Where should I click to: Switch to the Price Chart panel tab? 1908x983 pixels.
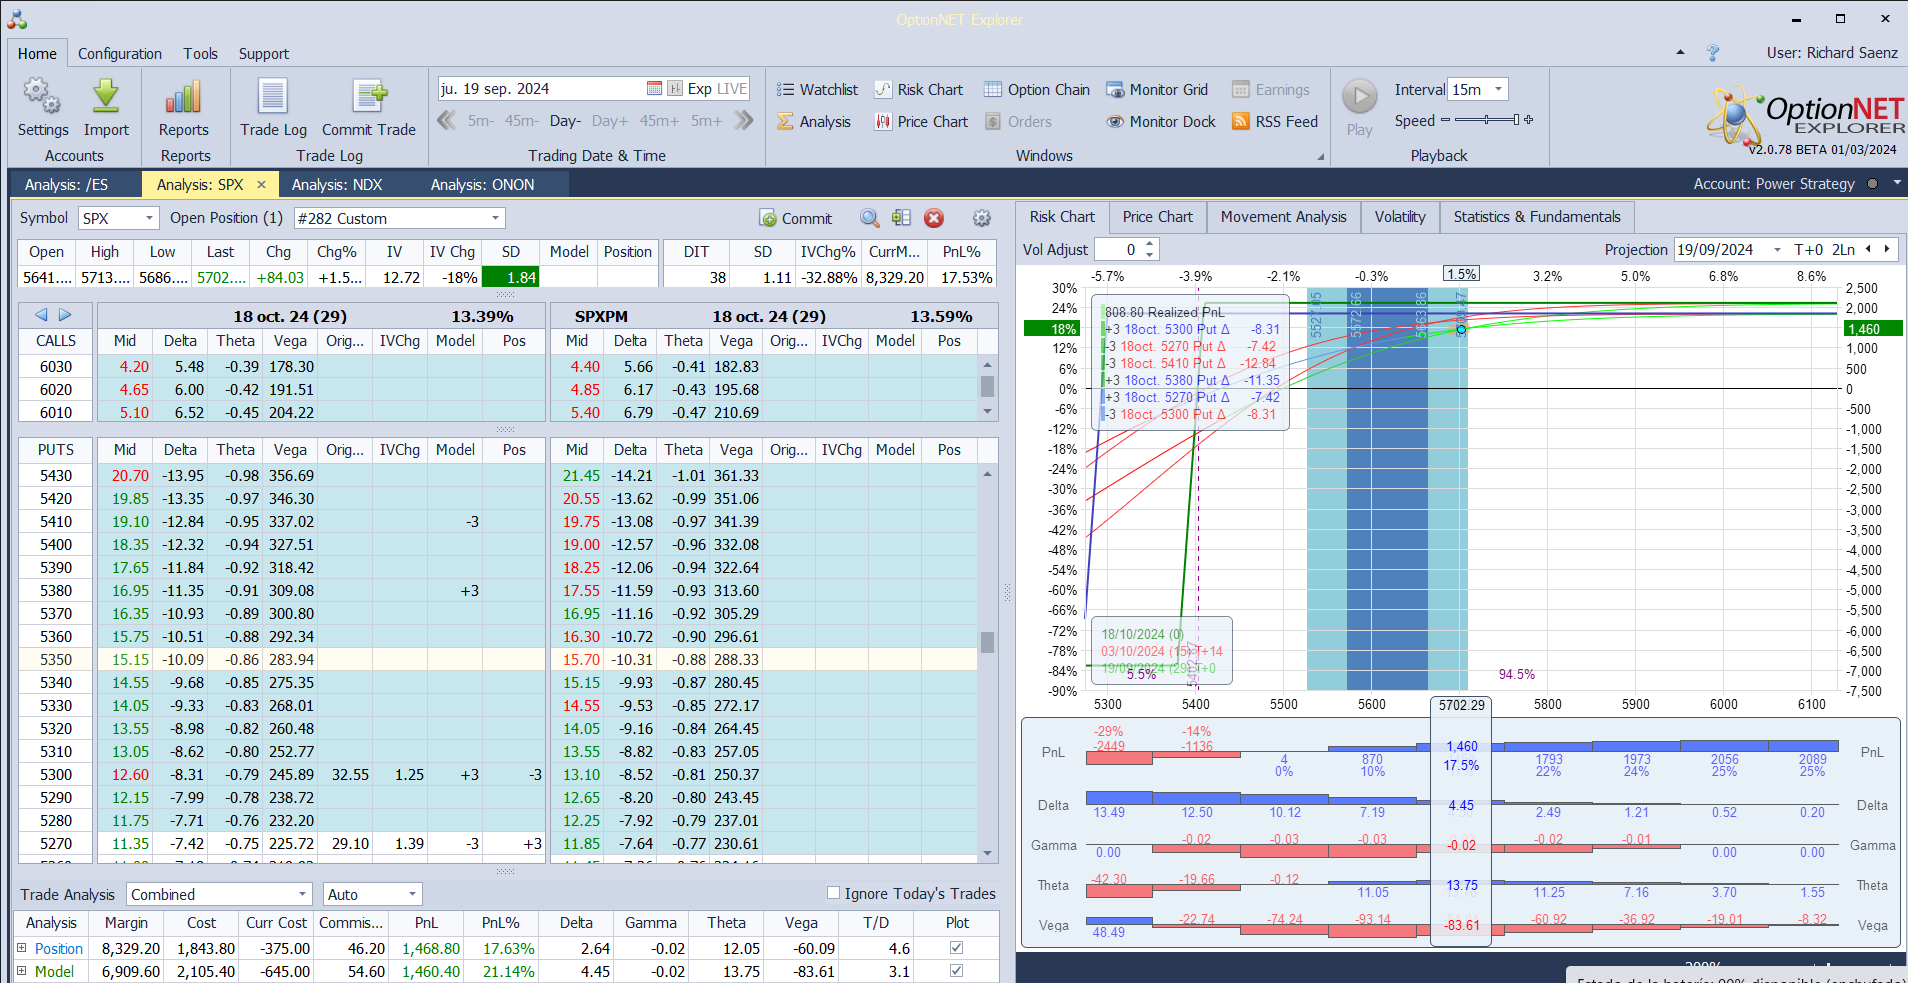(1157, 216)
